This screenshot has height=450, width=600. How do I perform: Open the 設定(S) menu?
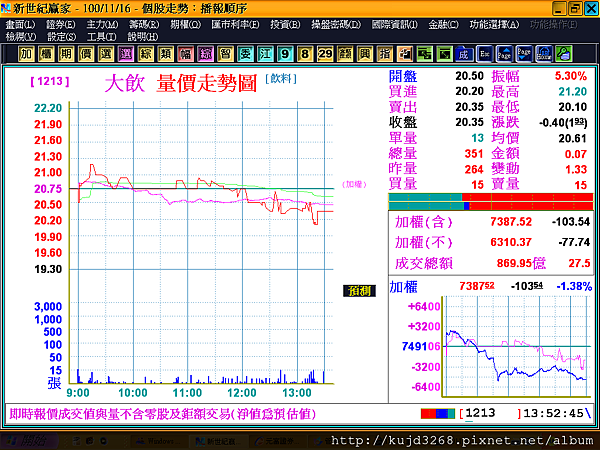(62, 37)
